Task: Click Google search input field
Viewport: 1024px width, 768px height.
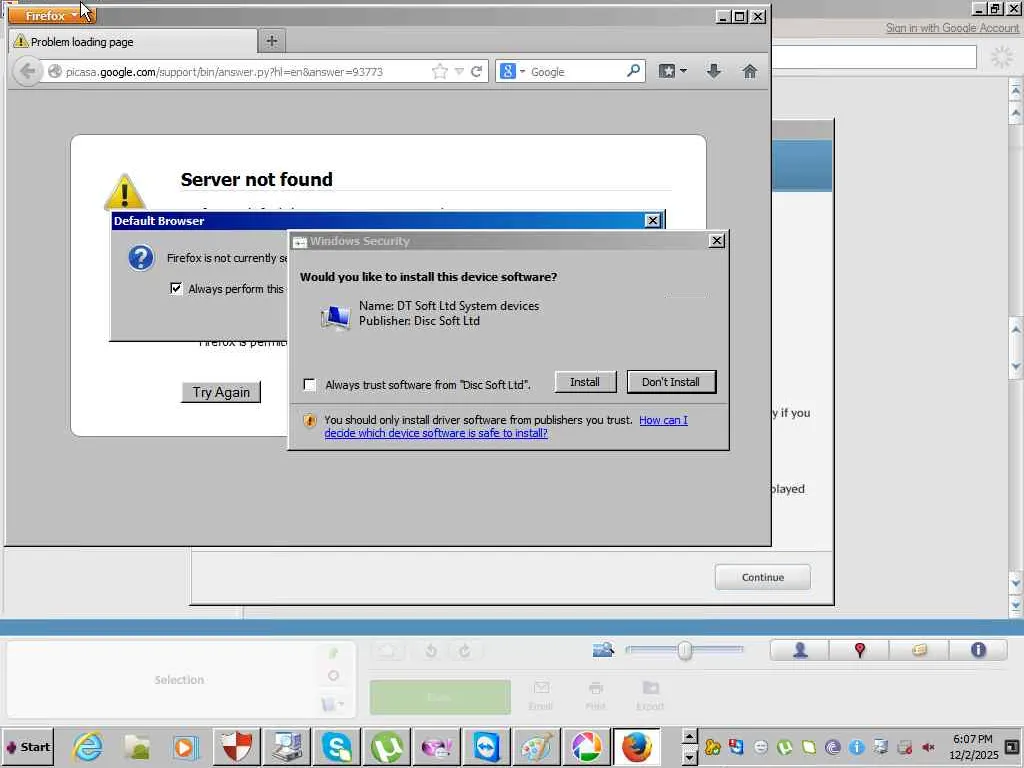Action: click(x=575, y=71)
